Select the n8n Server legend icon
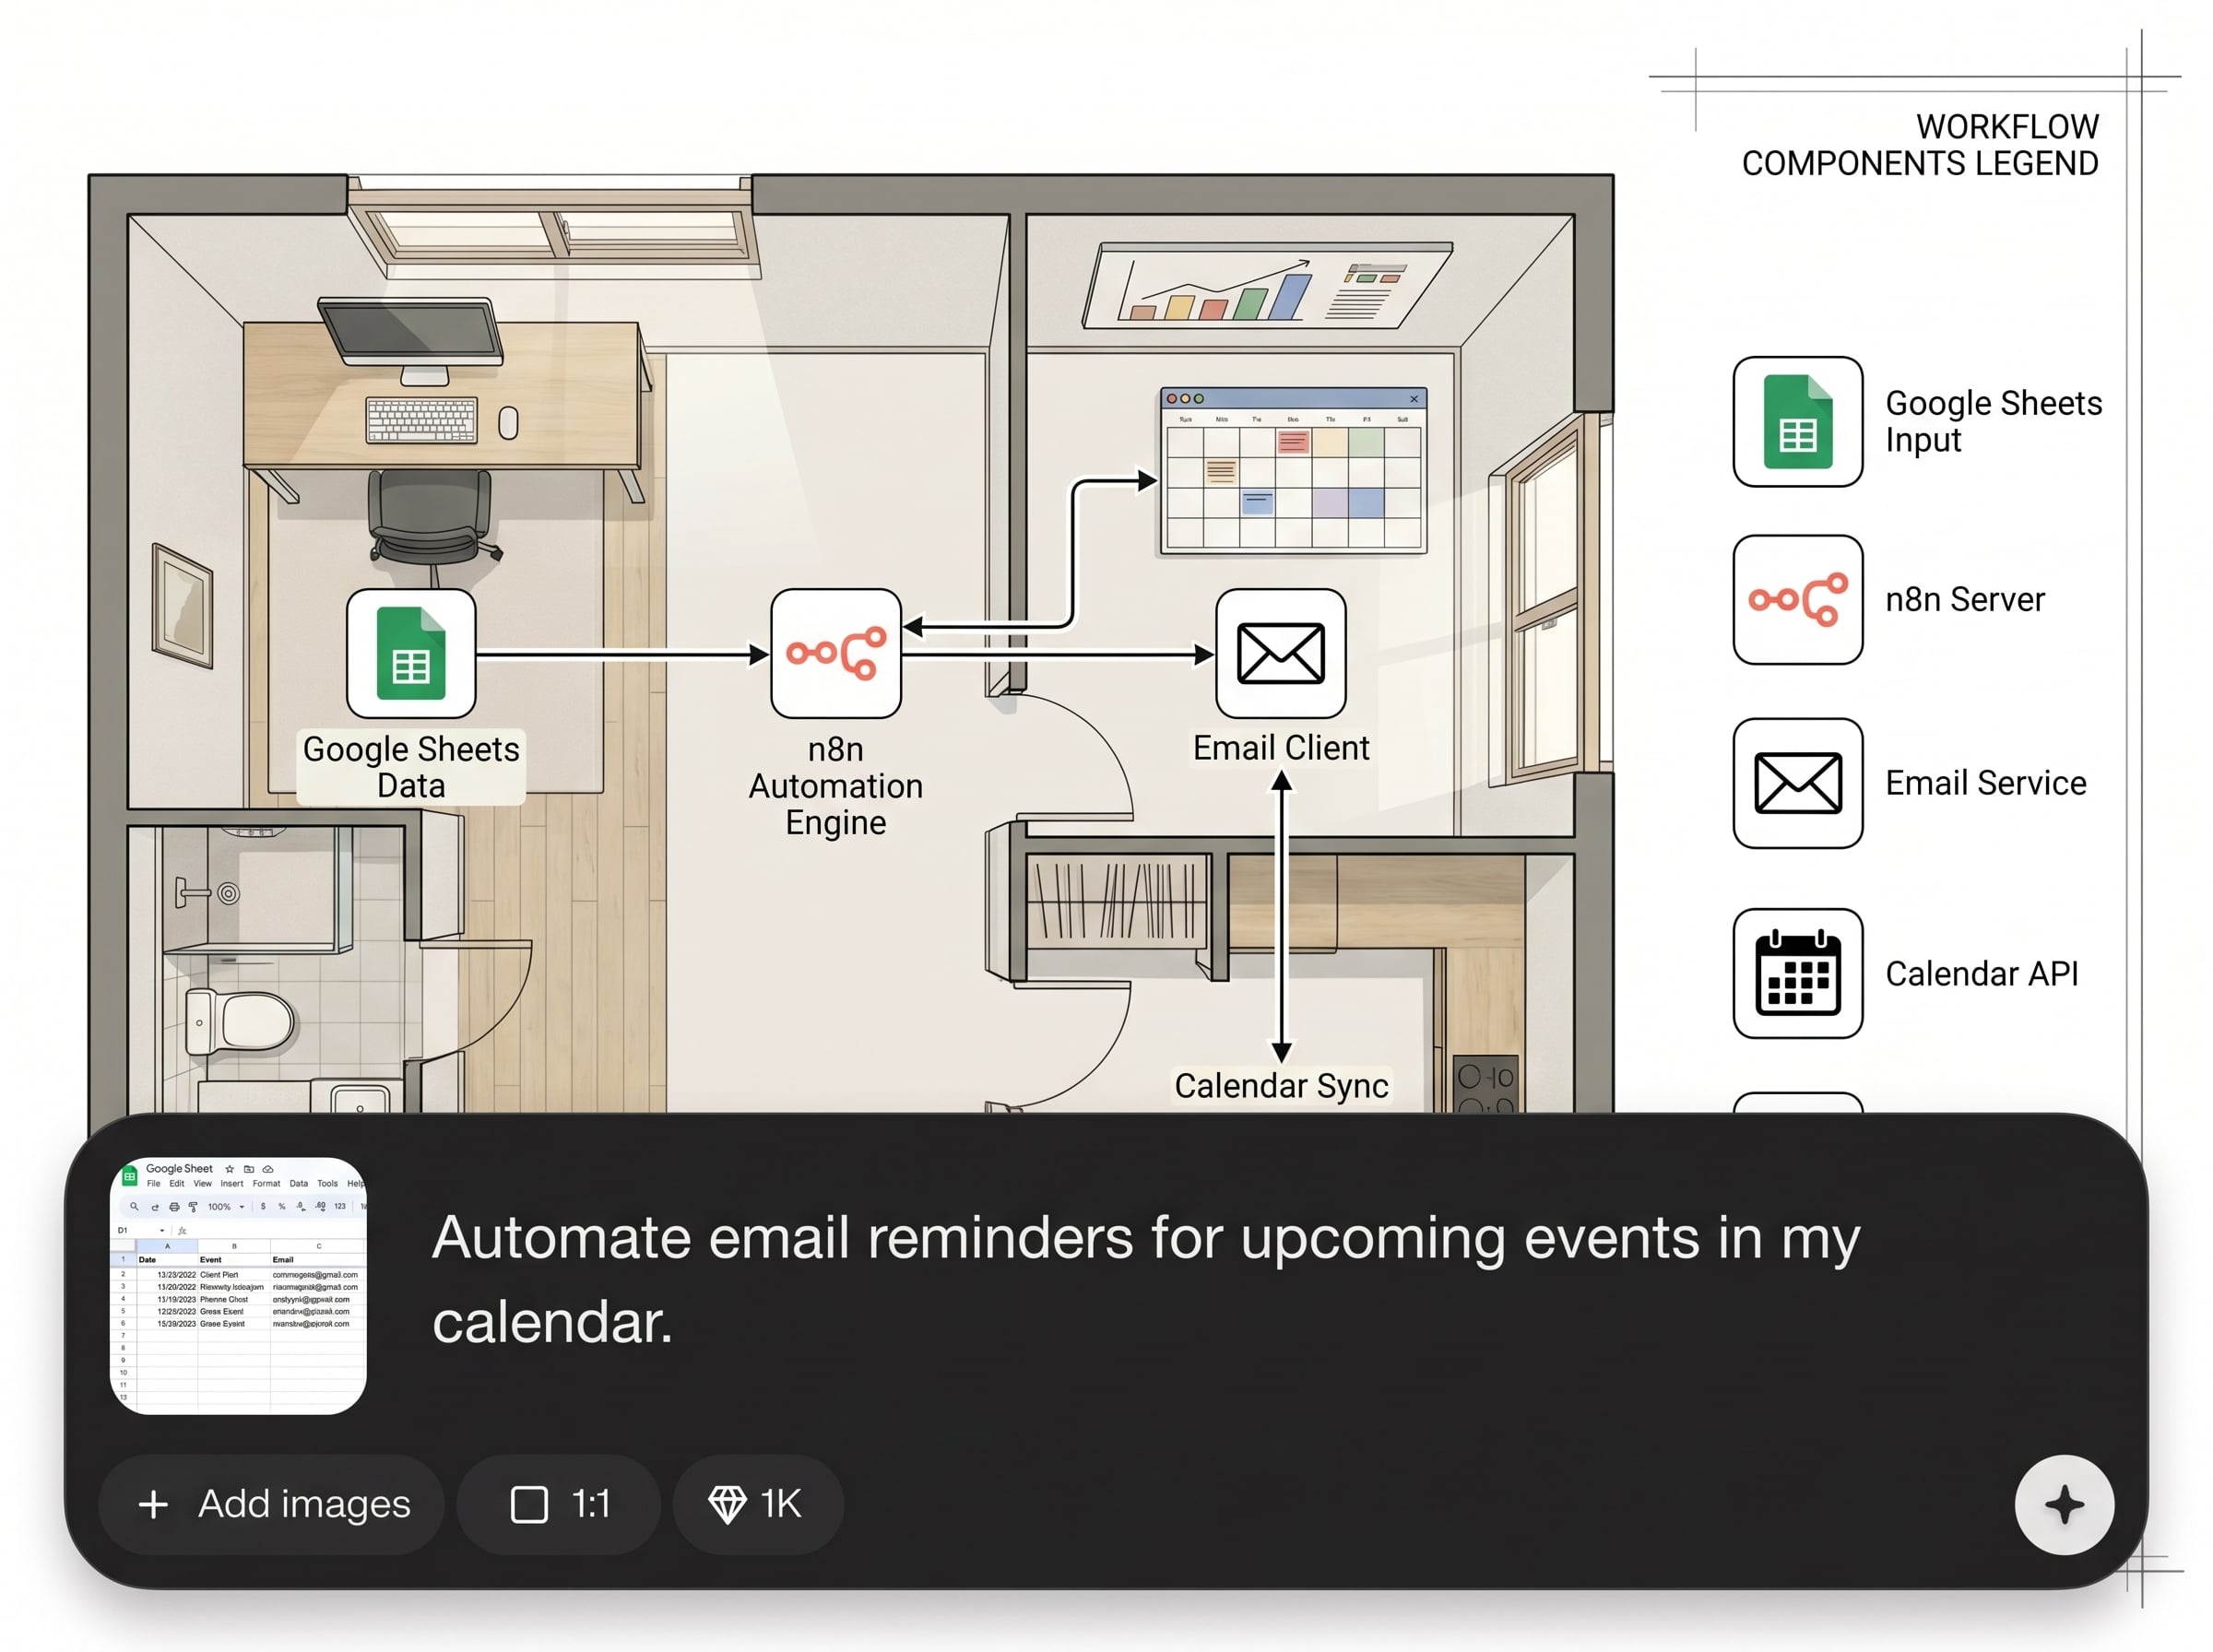This screenshot has width=2213, height=1652. click(1797, 600)
